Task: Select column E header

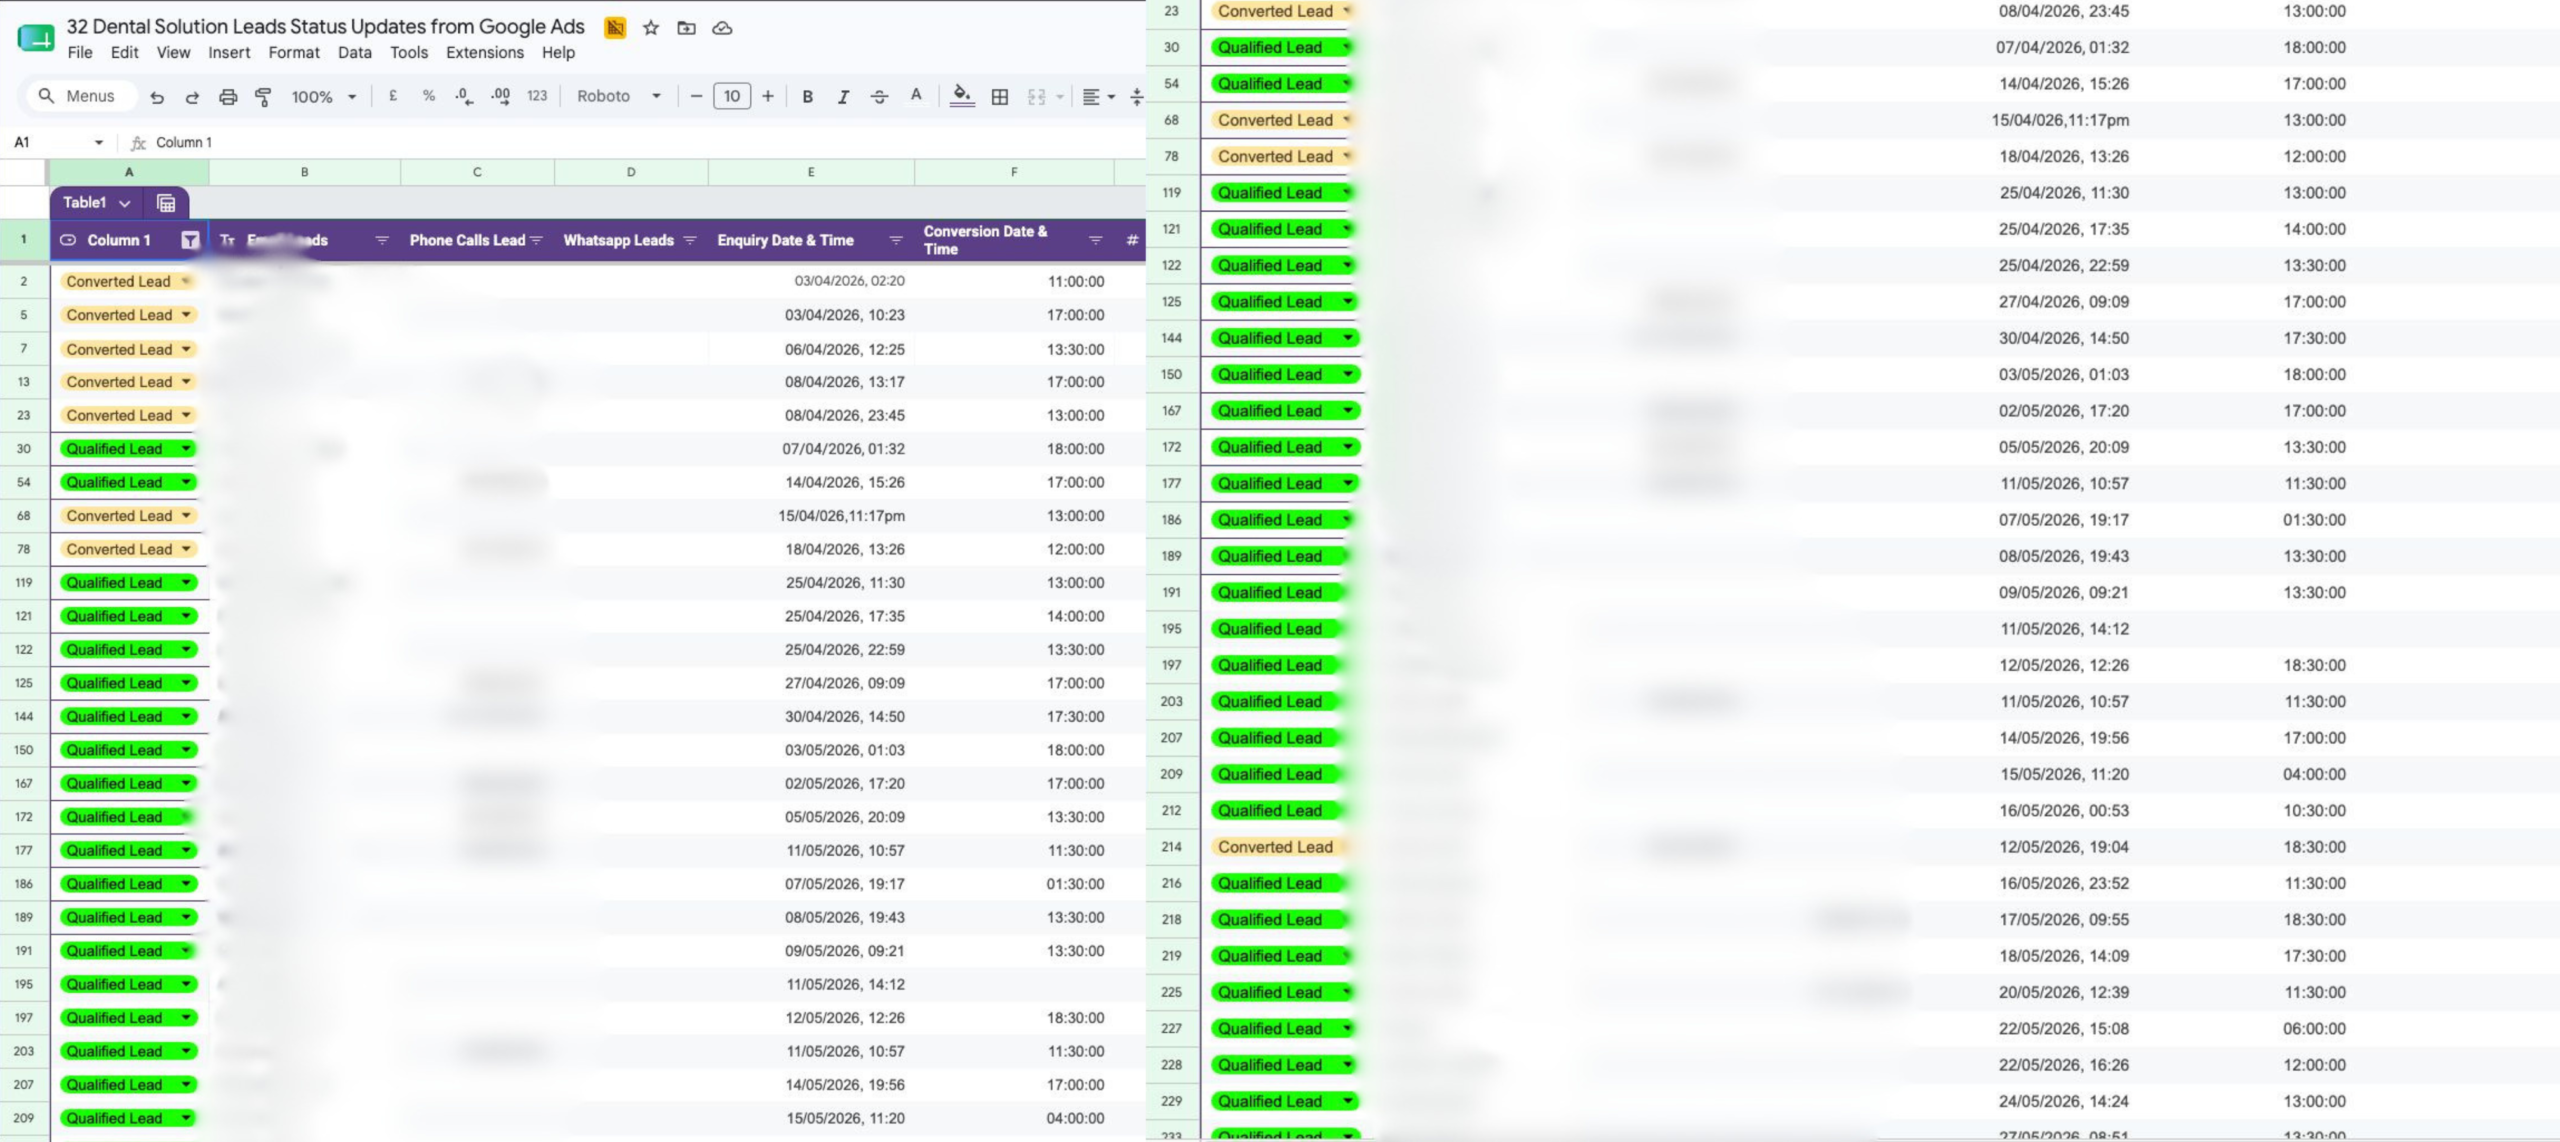Action: pyautogui.click(x=811, y=172)
